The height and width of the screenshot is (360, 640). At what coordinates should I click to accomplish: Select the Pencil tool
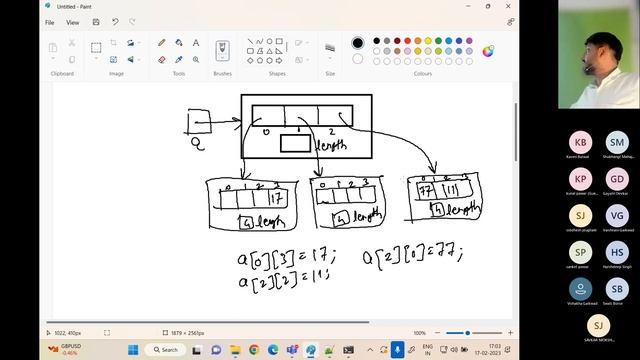(x=162, y=42)
